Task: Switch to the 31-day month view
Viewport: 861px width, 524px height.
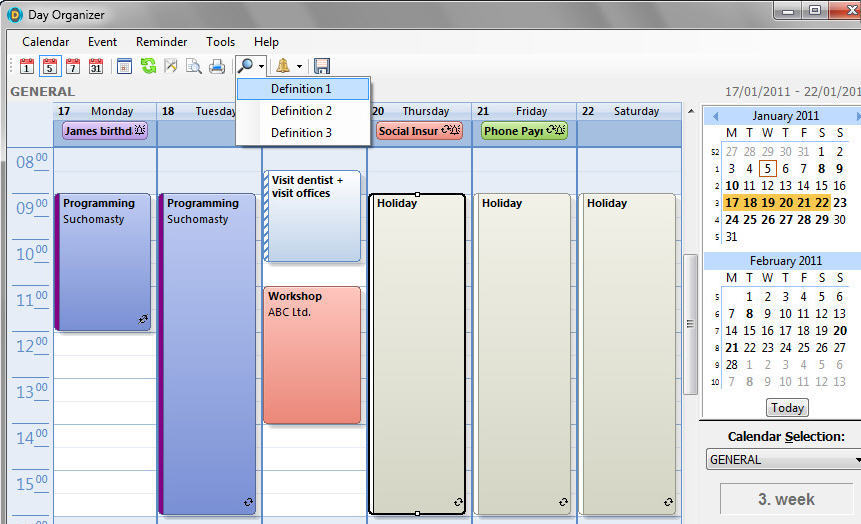Action: [96, 66]
